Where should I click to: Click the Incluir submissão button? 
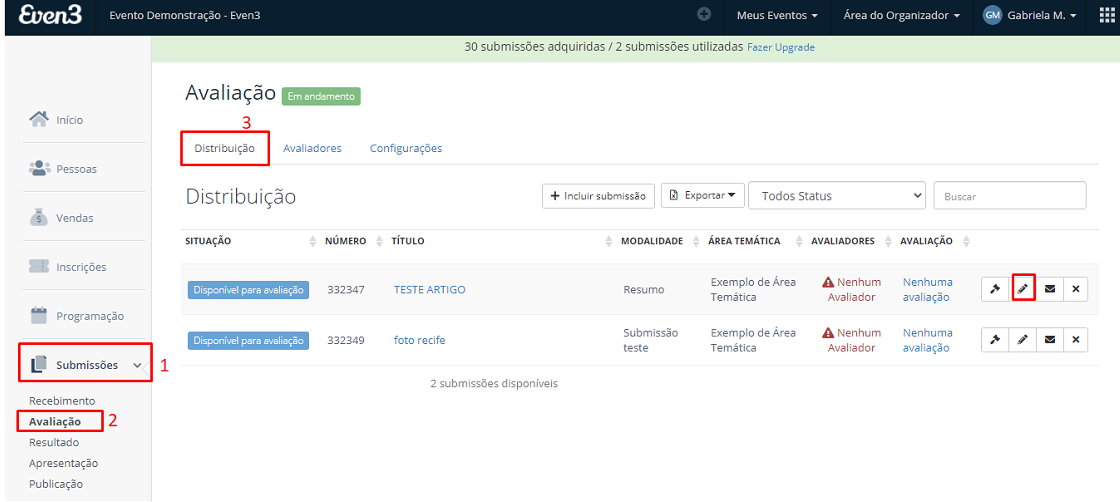pyautogui.click(x=599, y=195)
